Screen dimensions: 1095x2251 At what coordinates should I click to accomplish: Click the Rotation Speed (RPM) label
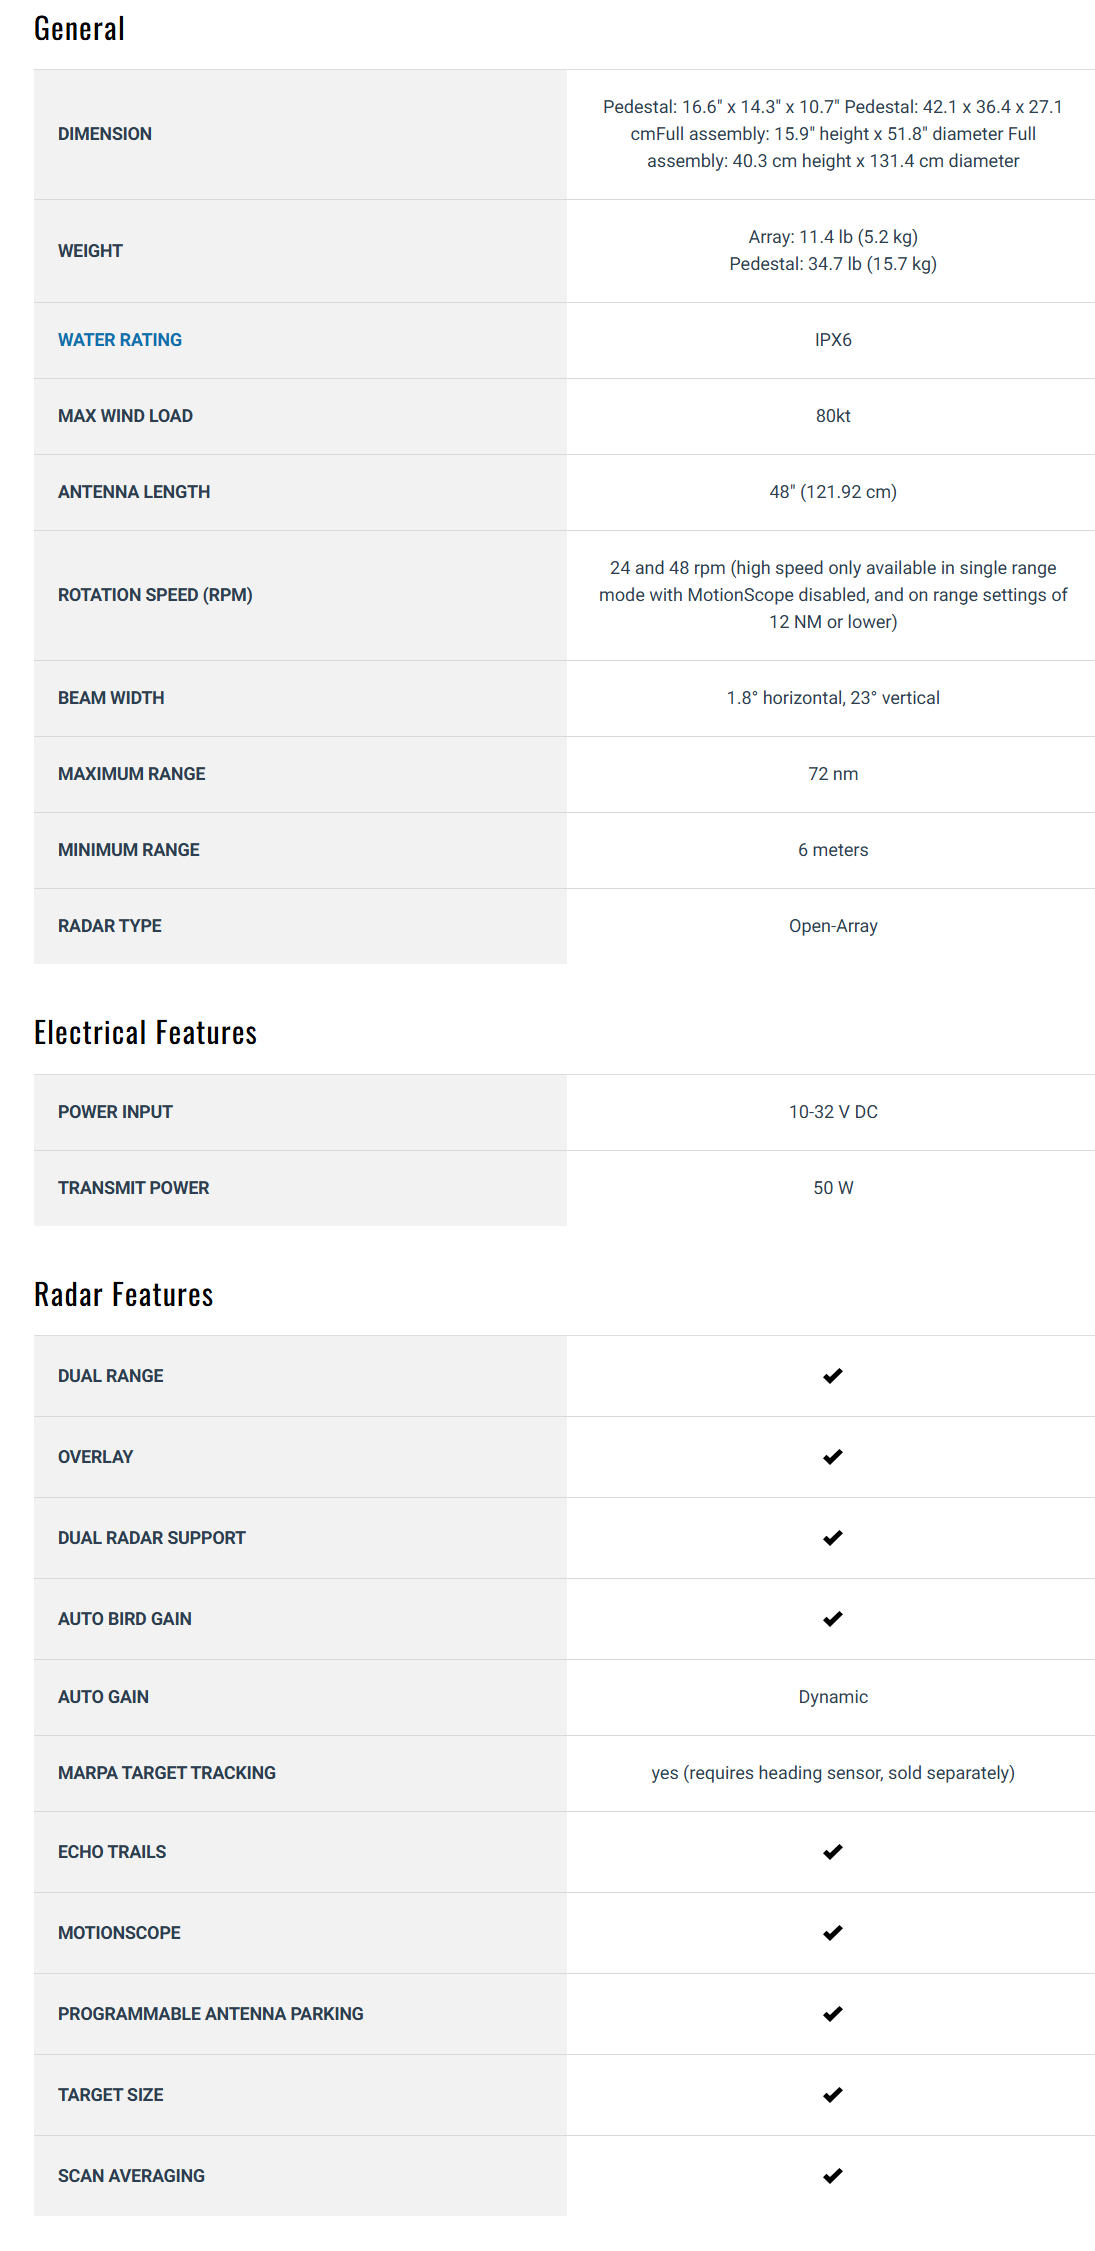[155, 595]
